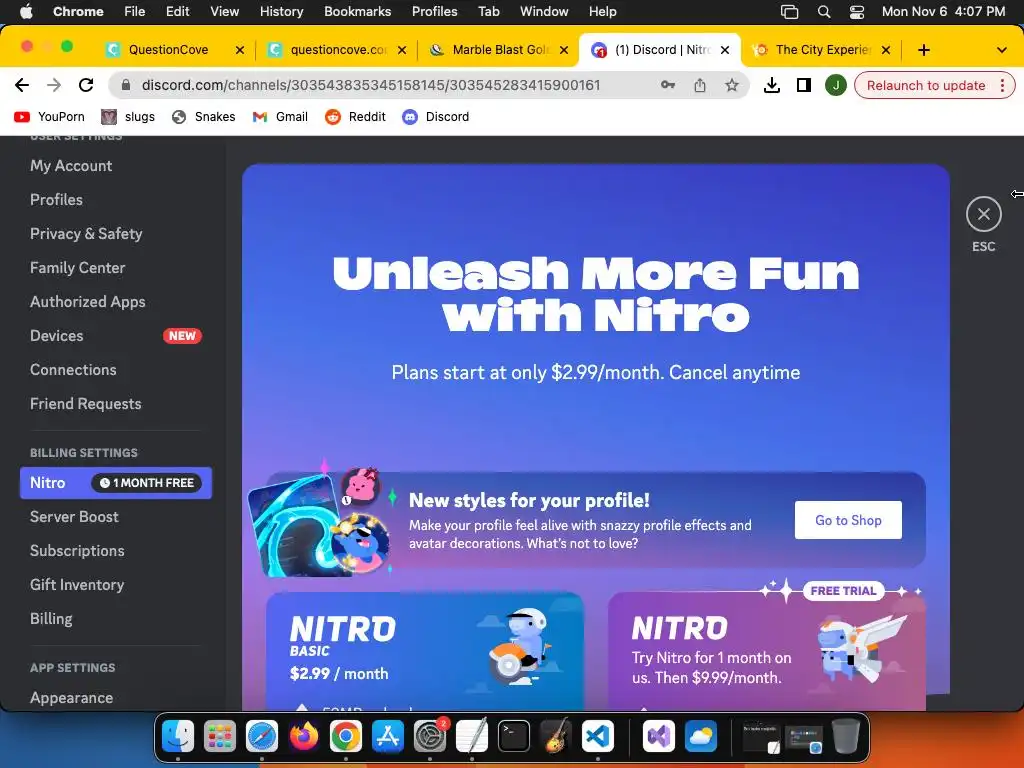
Task: Open Appearance settings
Action: click(x=71, y=697)
